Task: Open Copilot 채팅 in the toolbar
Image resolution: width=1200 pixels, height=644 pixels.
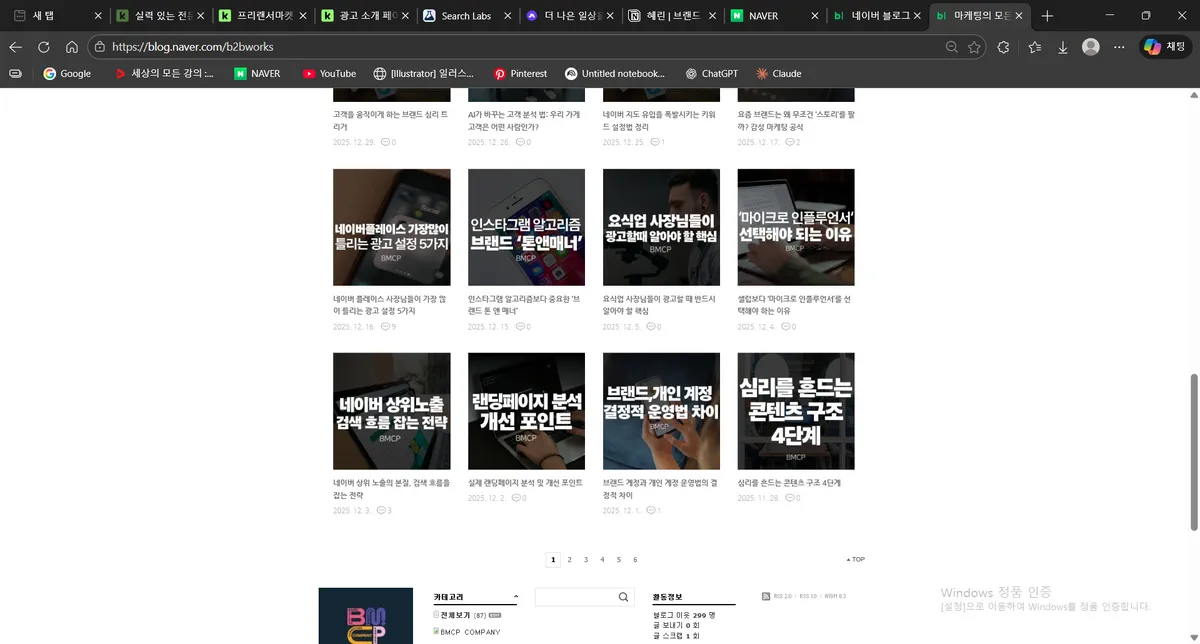Action: (1166, 46)
